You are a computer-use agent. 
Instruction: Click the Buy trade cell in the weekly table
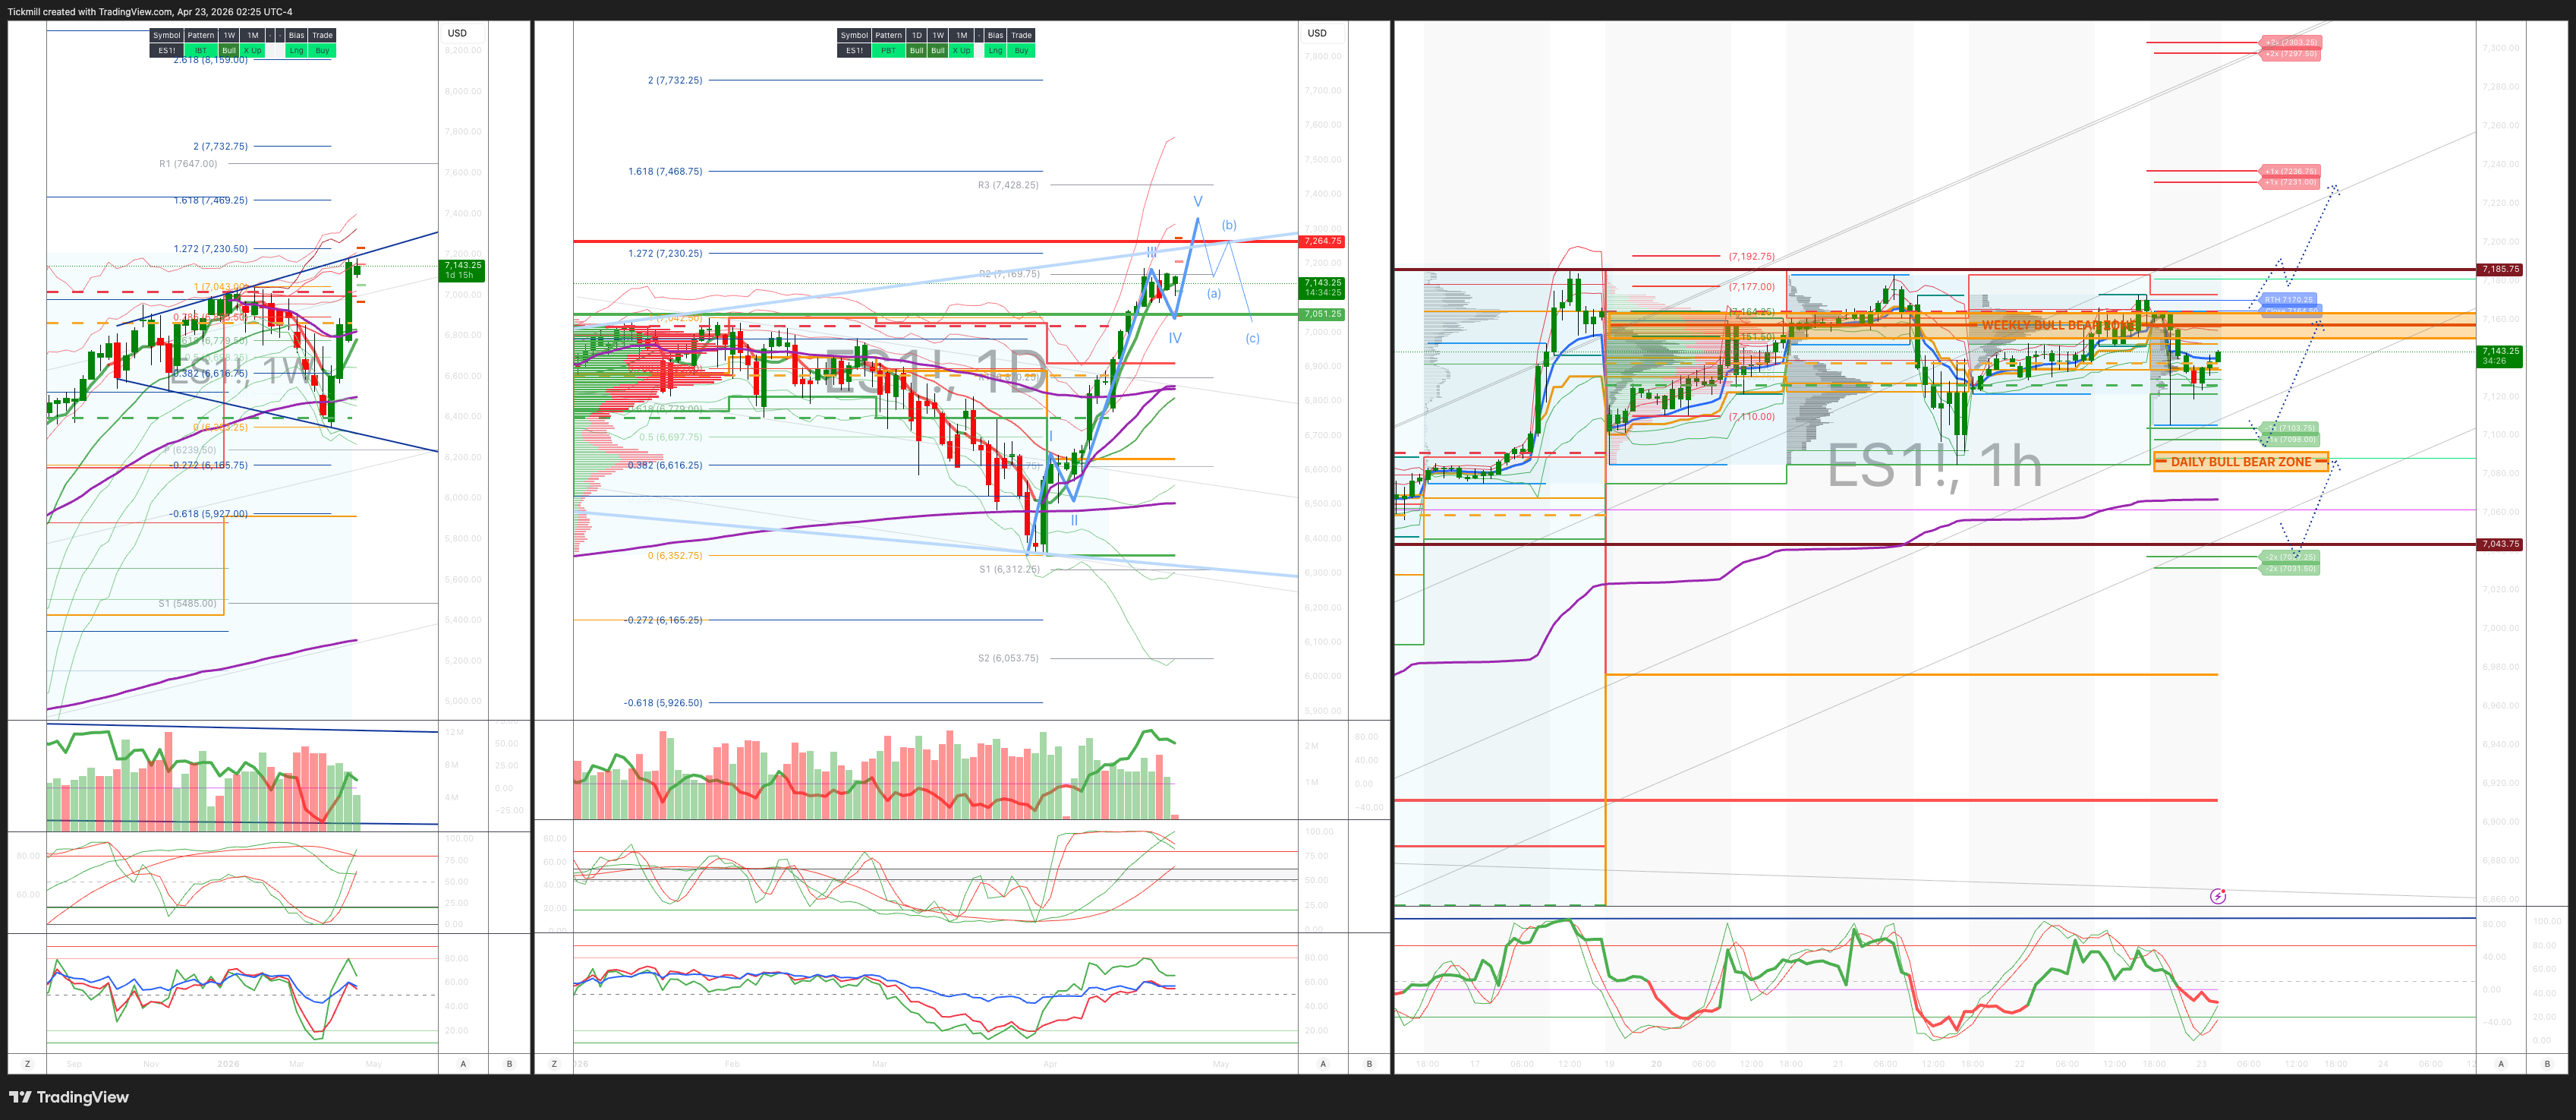322,50
